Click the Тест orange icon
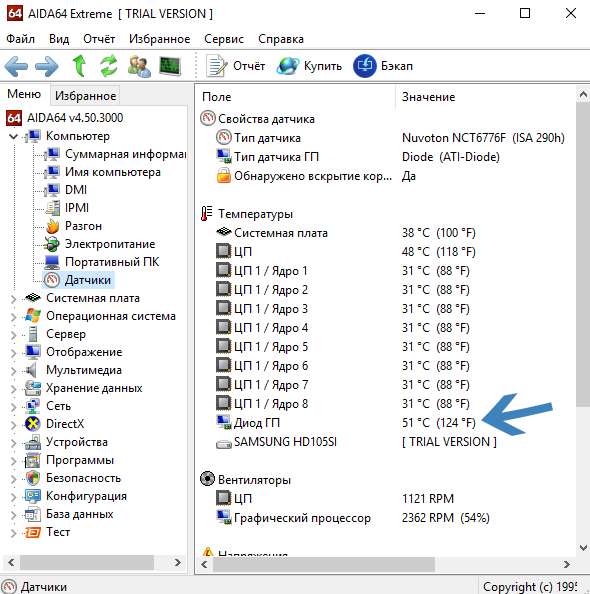The height and width of the screenshot is (594, 590). click(33, 532)
